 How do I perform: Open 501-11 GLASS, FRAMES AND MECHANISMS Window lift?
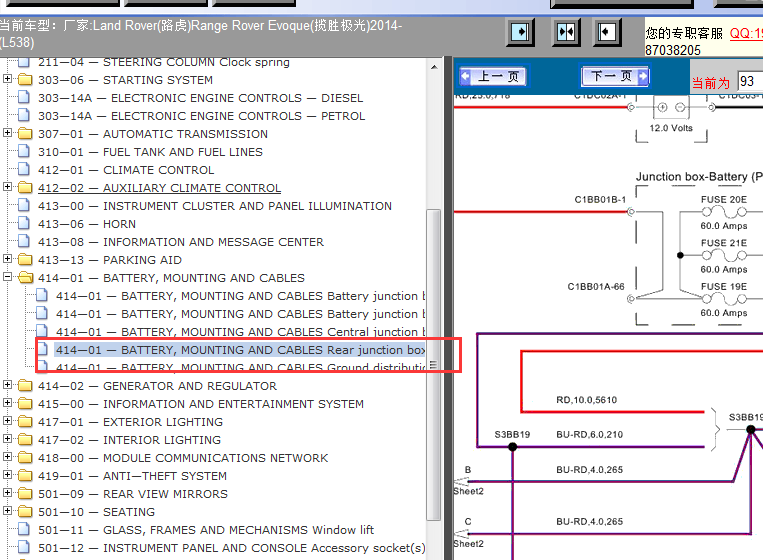[206, 530]
